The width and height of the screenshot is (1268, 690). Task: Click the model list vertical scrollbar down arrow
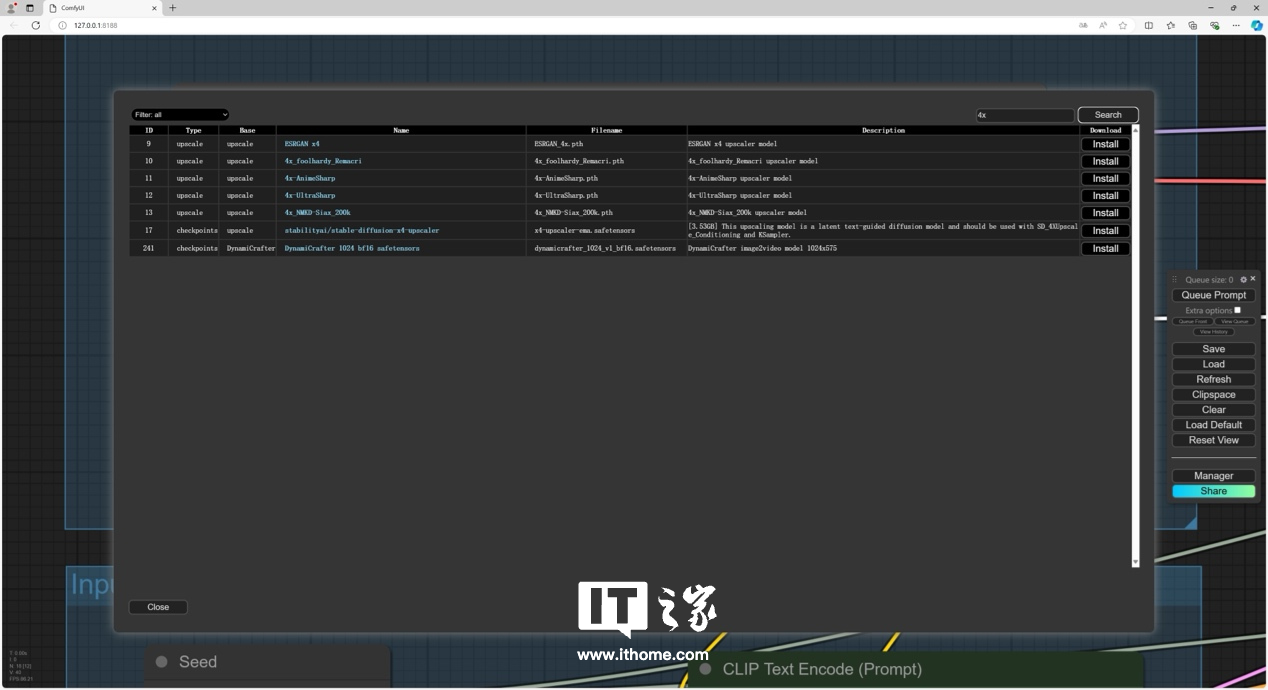point(1135,563)
